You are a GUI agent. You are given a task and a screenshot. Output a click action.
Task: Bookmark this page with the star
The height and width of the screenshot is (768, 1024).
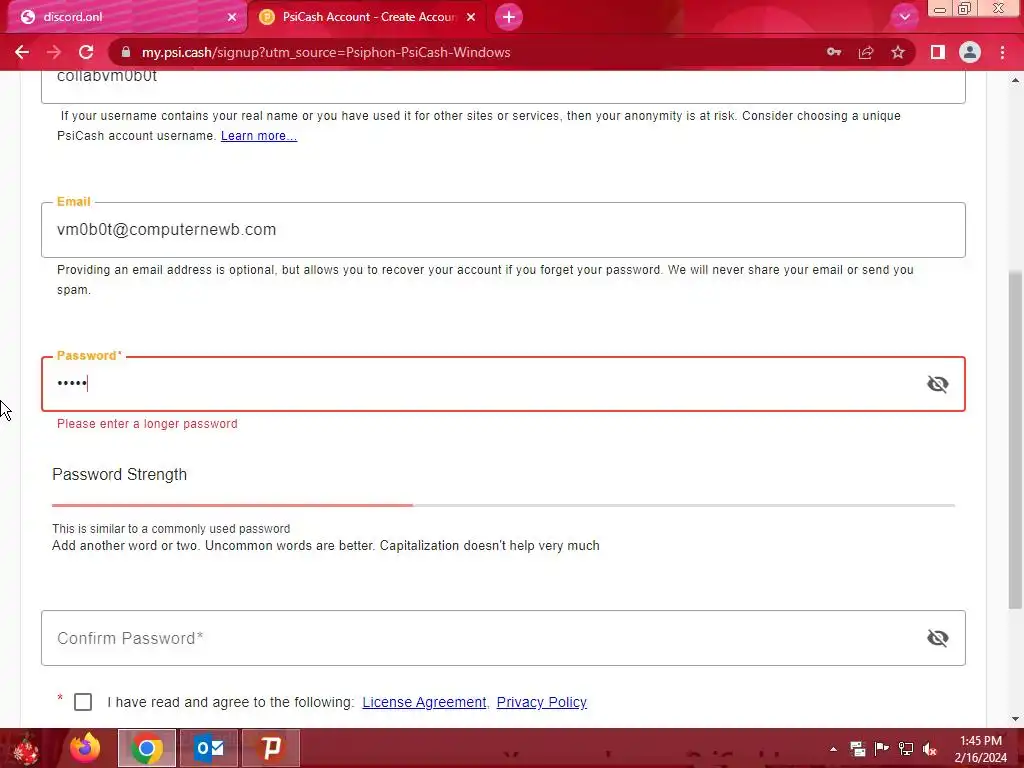point(898,52)
